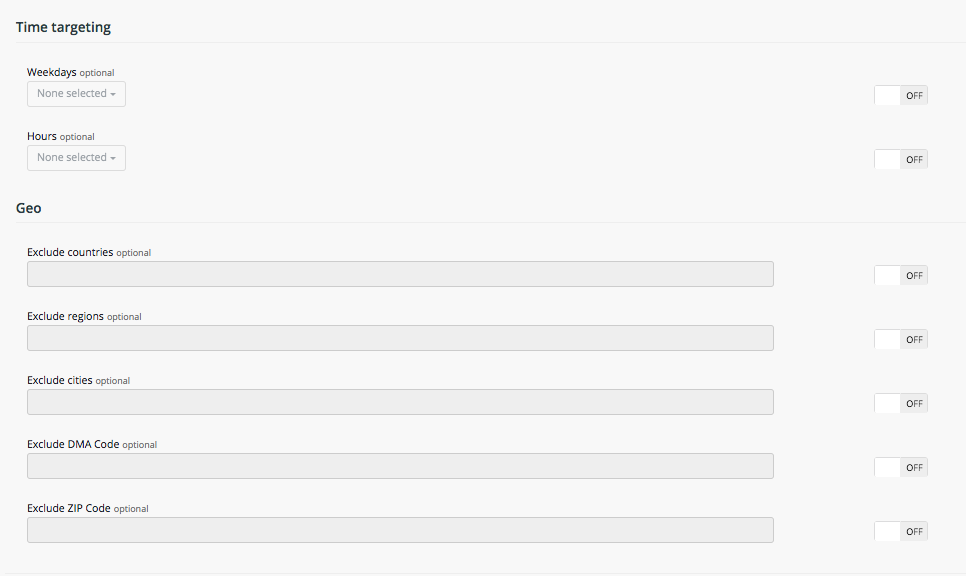
Task: Select the Exclude DMA Code input box
Action: [400, 466]
